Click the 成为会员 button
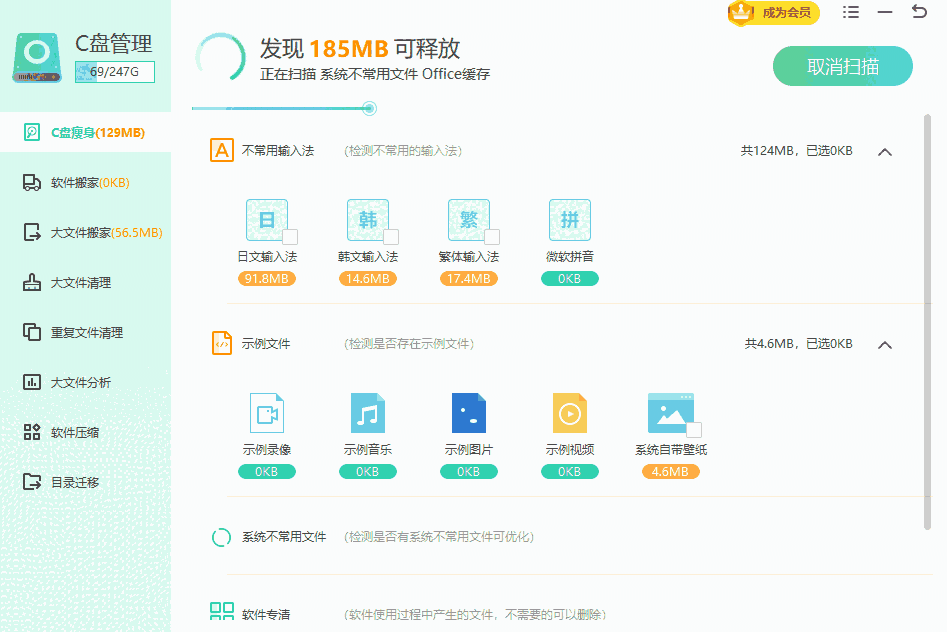This screenshot has width=947, height=632. (773, 13)
